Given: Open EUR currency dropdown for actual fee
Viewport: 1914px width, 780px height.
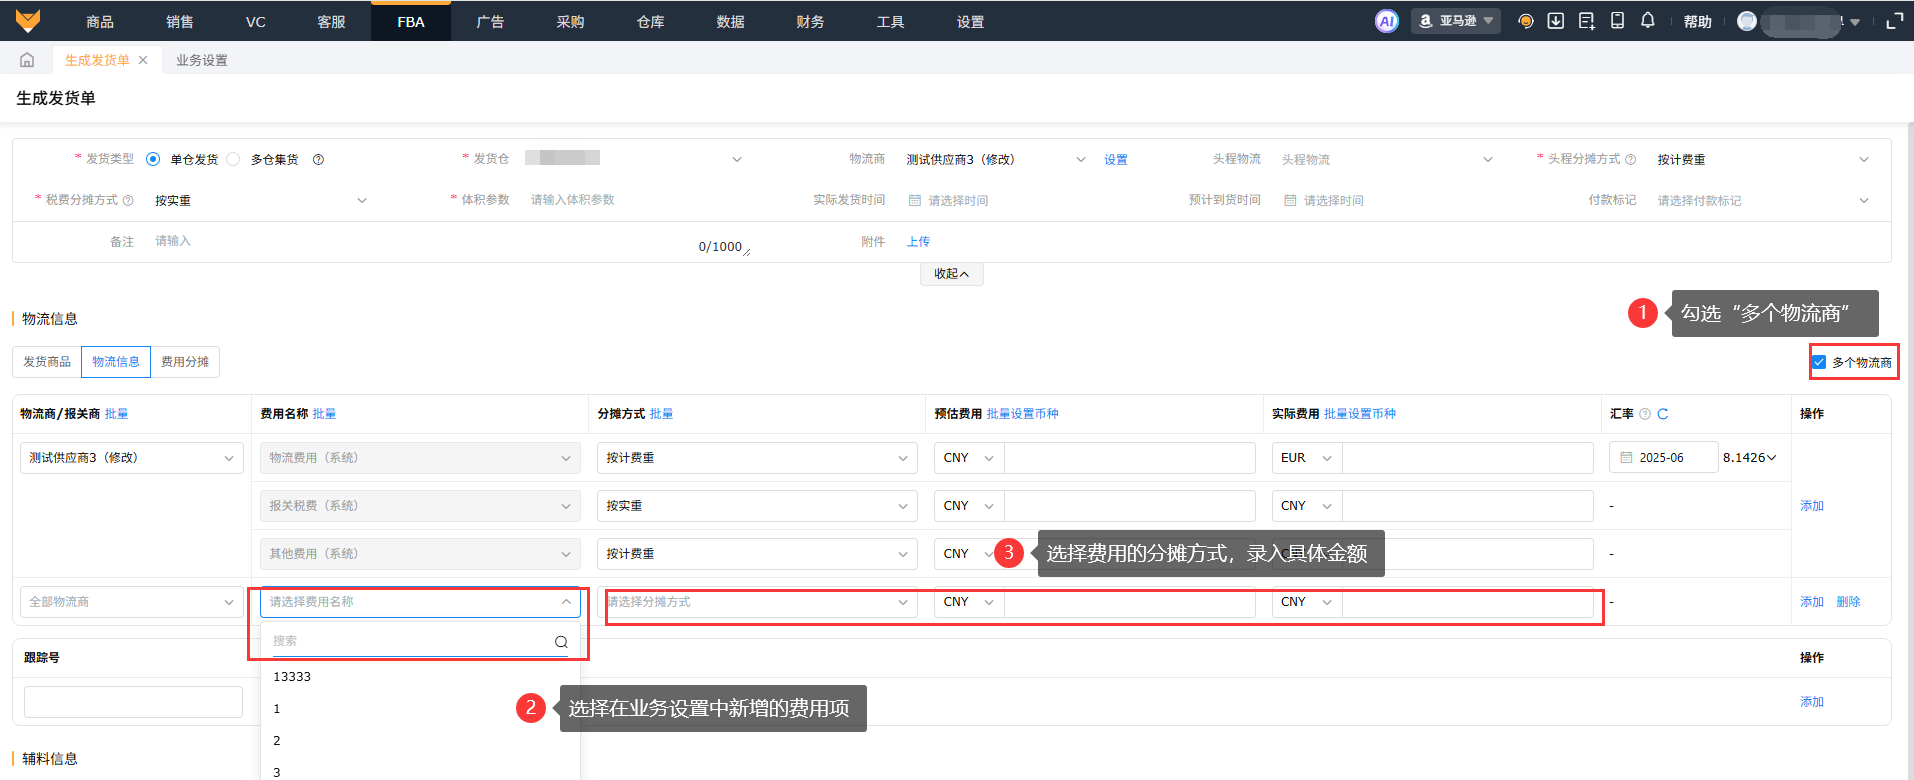Looking at the screenshot, I should pyautogui.click(x=1307, y=458).
